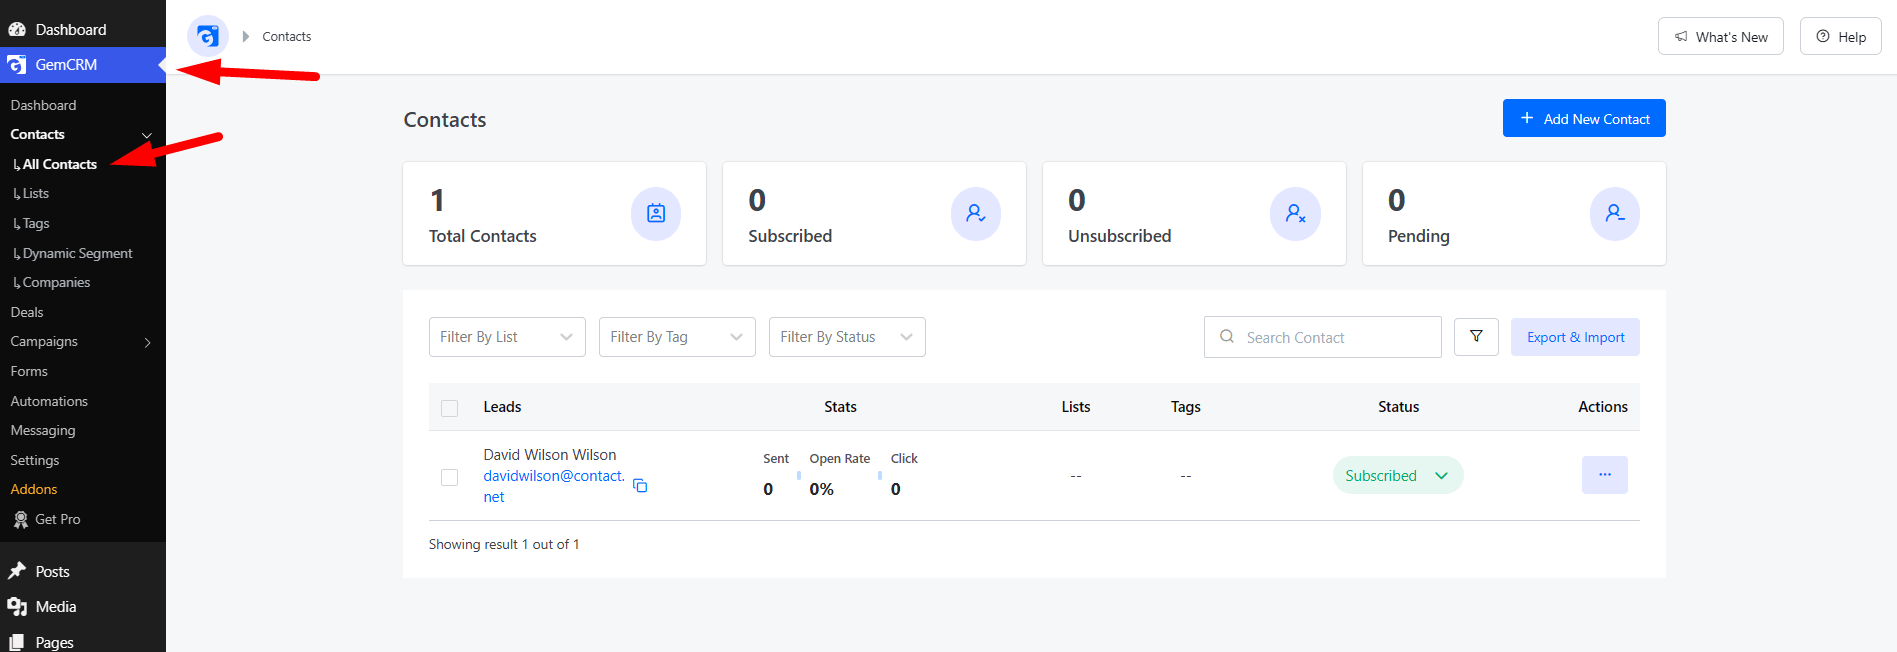Open Companies submenu item

(x=56, y=282)
